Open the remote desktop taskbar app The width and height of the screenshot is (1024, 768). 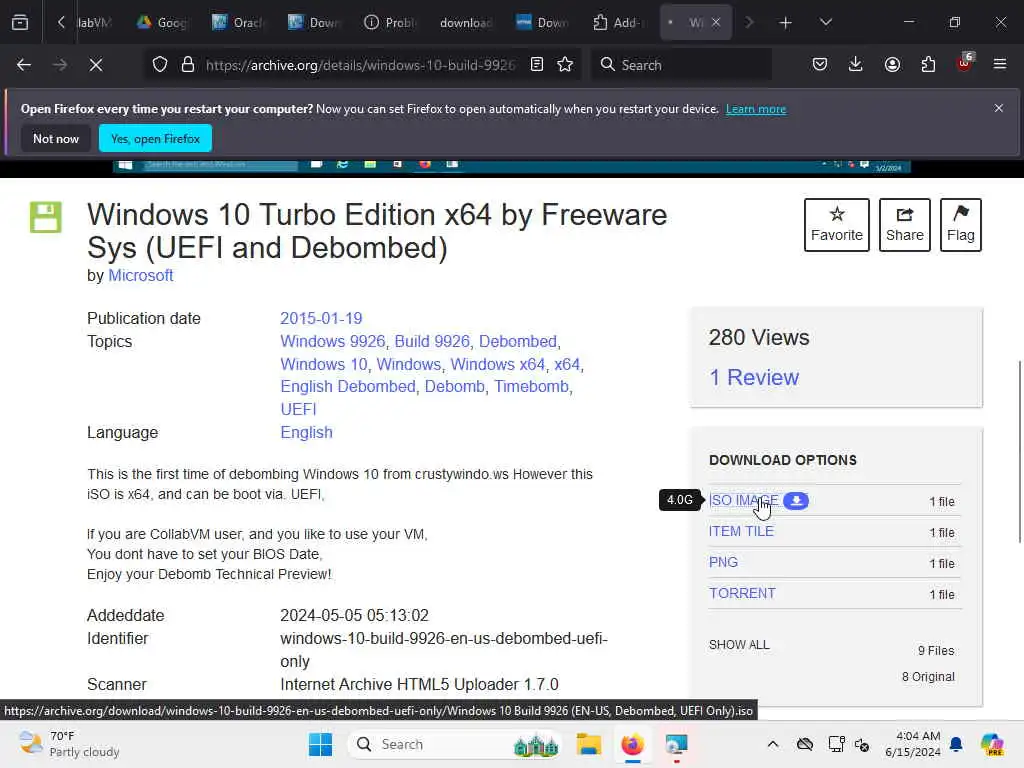[x=676, y=744]
